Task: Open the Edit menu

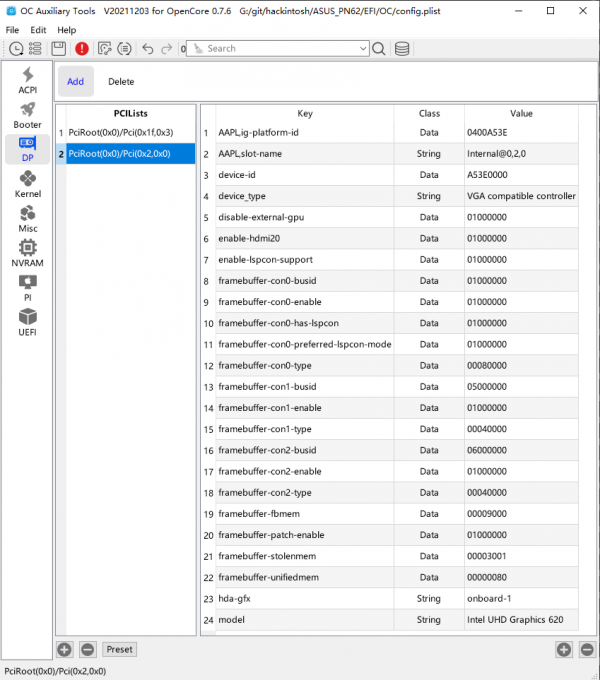Action: 38,30
